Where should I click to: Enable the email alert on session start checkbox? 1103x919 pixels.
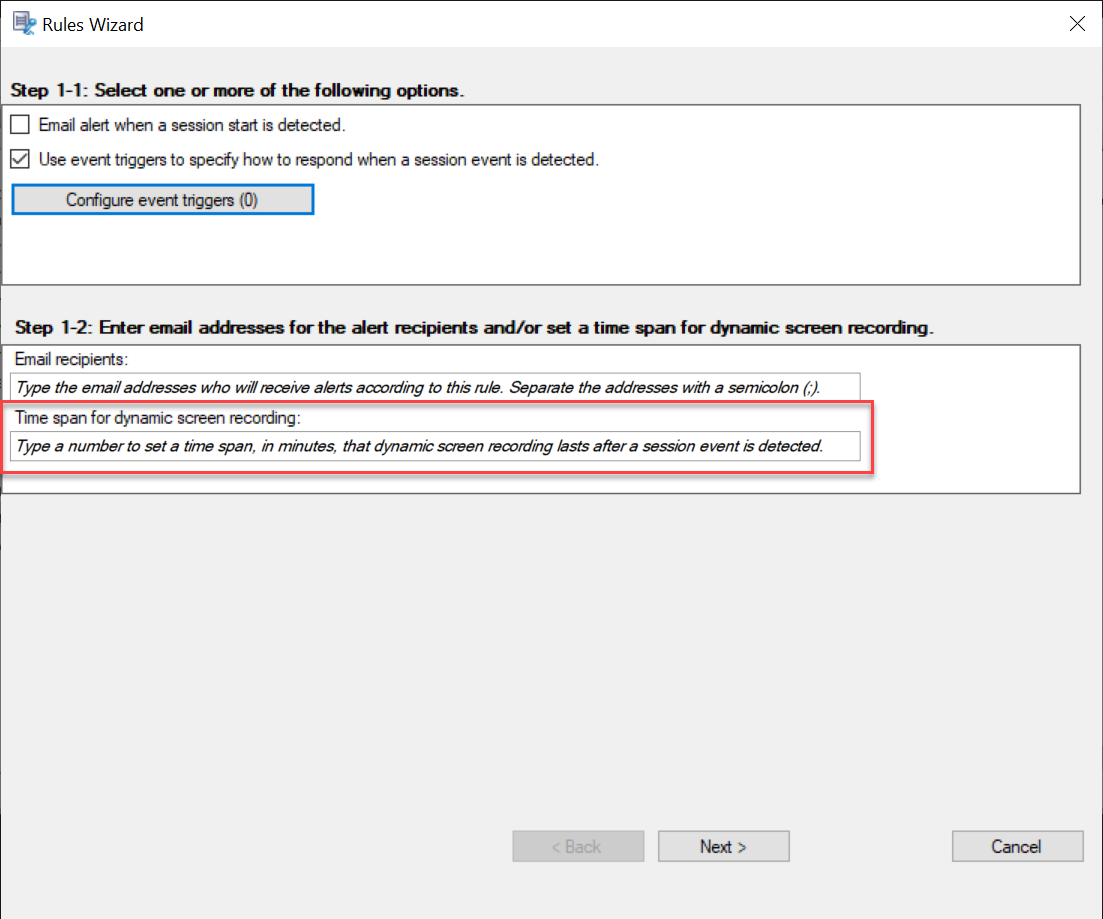click(x=20, y=126)
